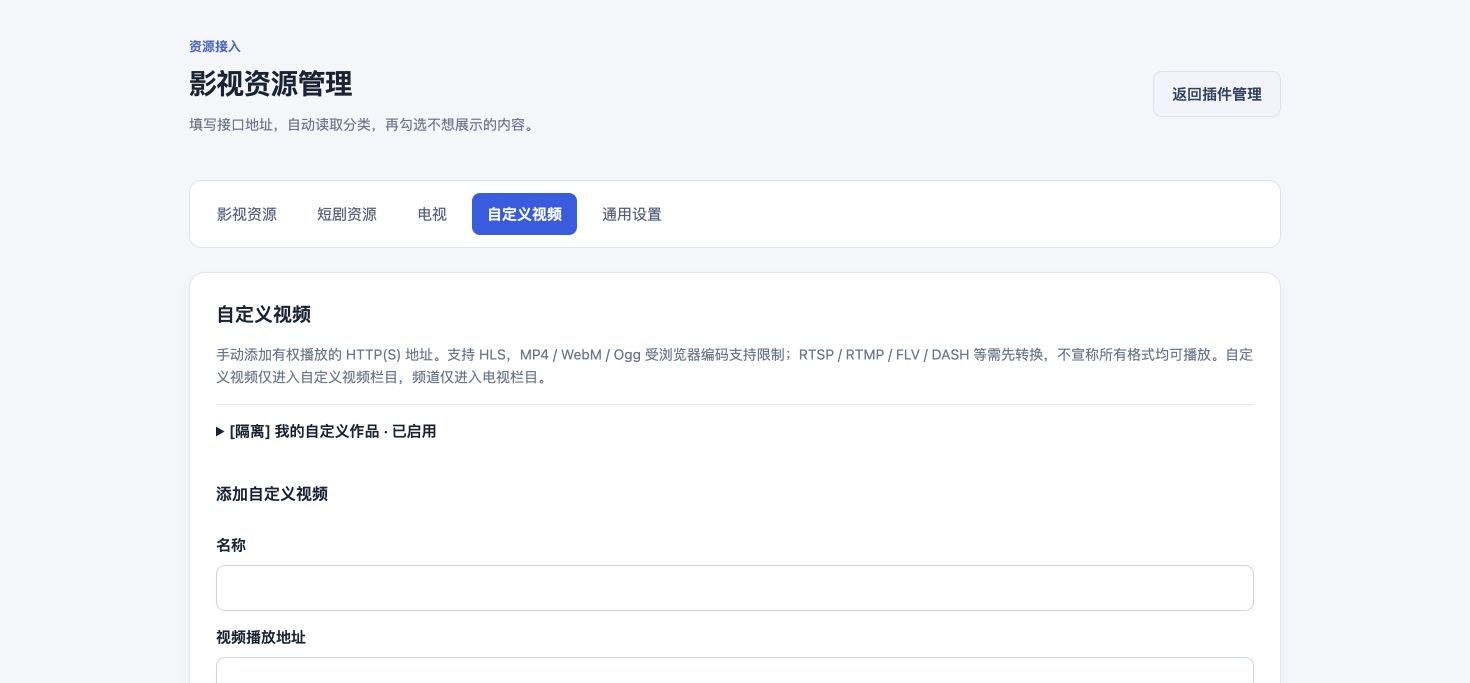Open the 短剧资源 tab
This screenshot has height=683, width=1470.
click(347, 214)
